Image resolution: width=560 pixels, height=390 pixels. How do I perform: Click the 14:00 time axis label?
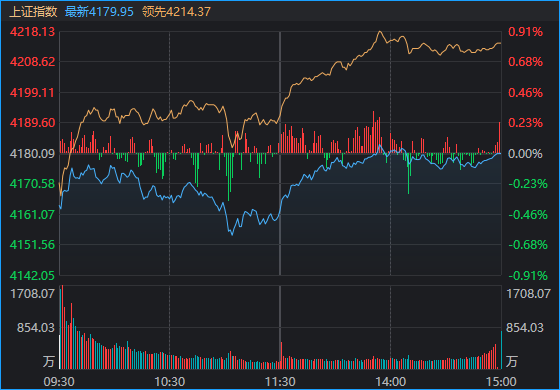(391, 382)
